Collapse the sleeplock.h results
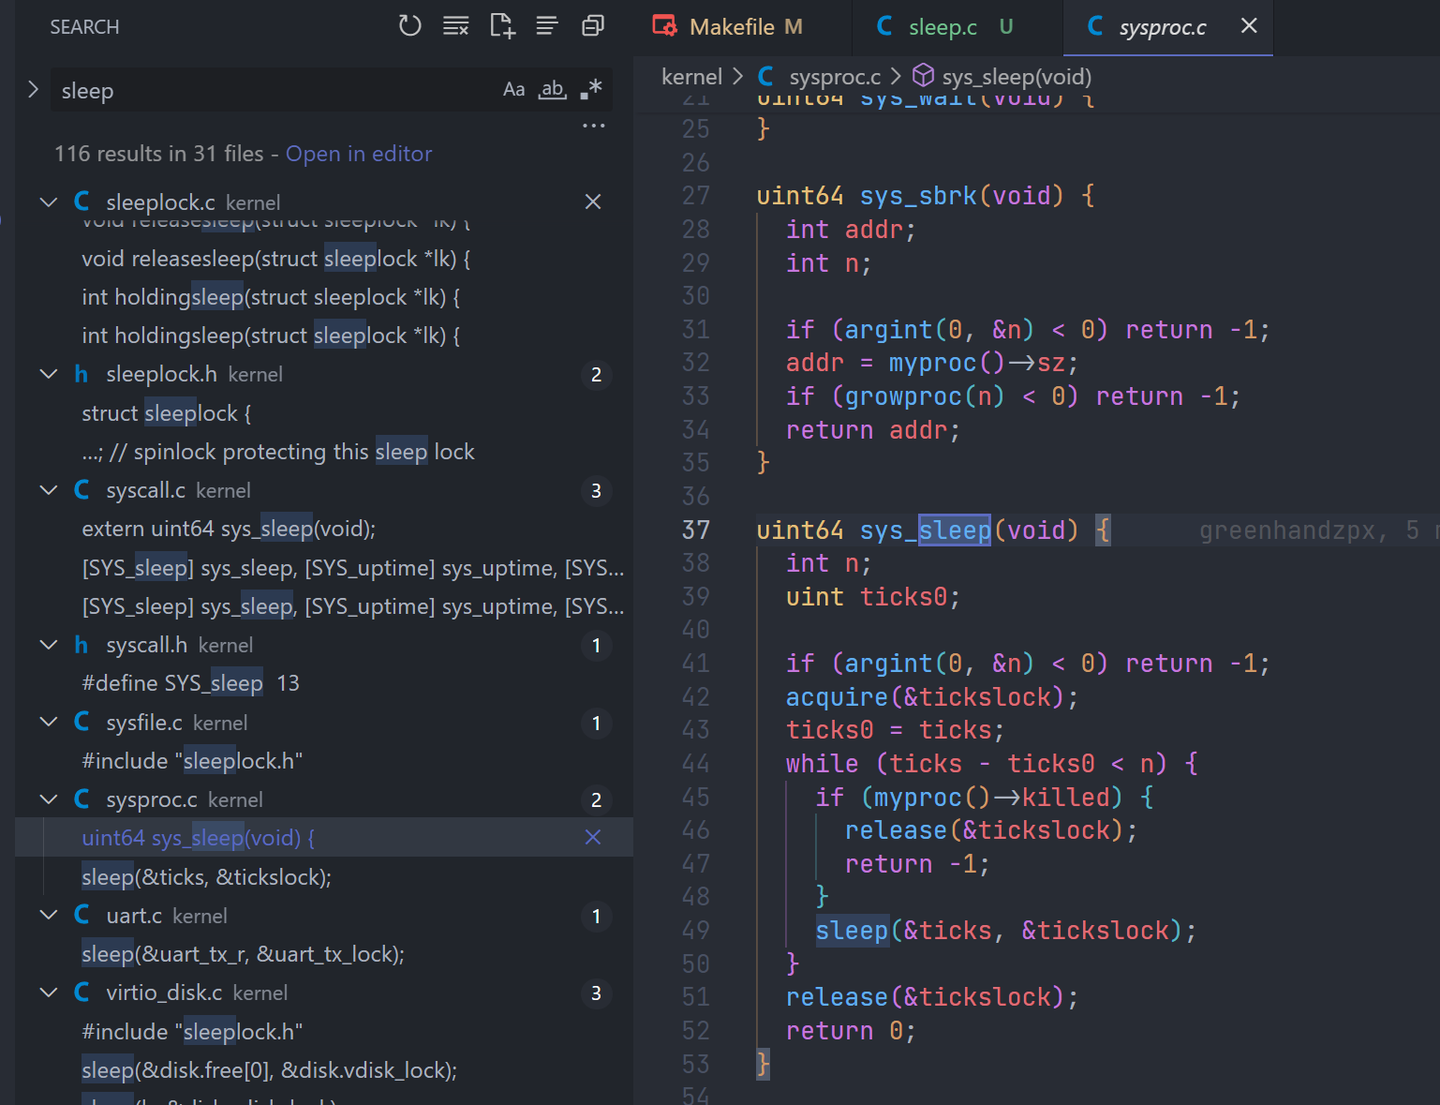Viewport: 1440px width, 1105px height. [x=48, y=374]
